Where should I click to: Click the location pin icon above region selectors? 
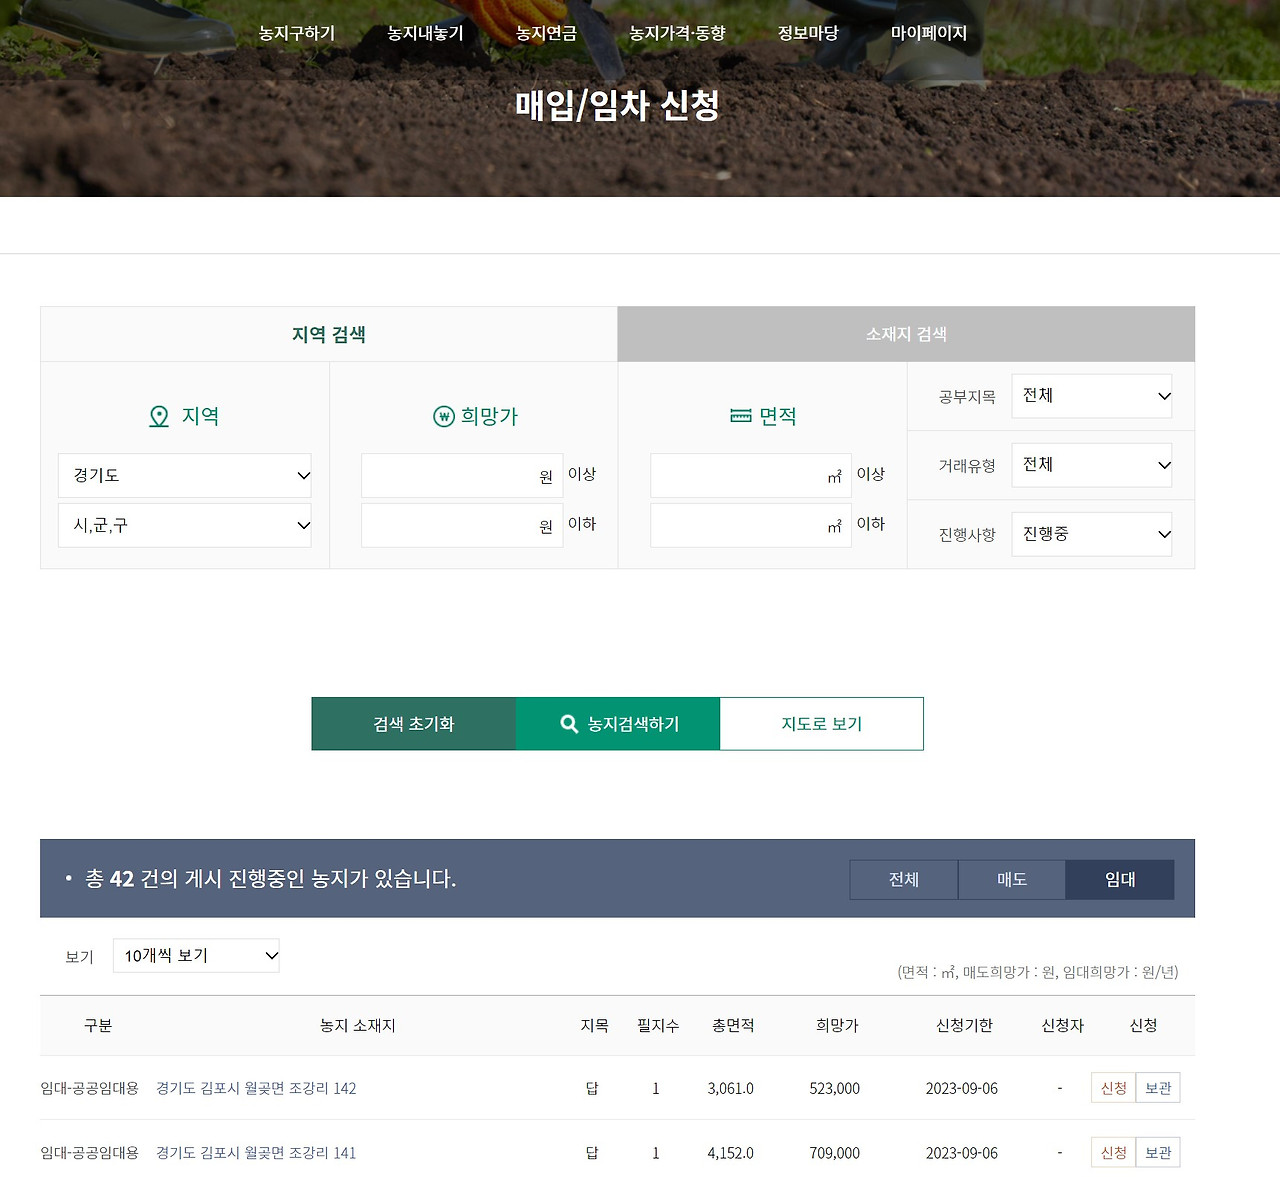[x=158, y=416]
